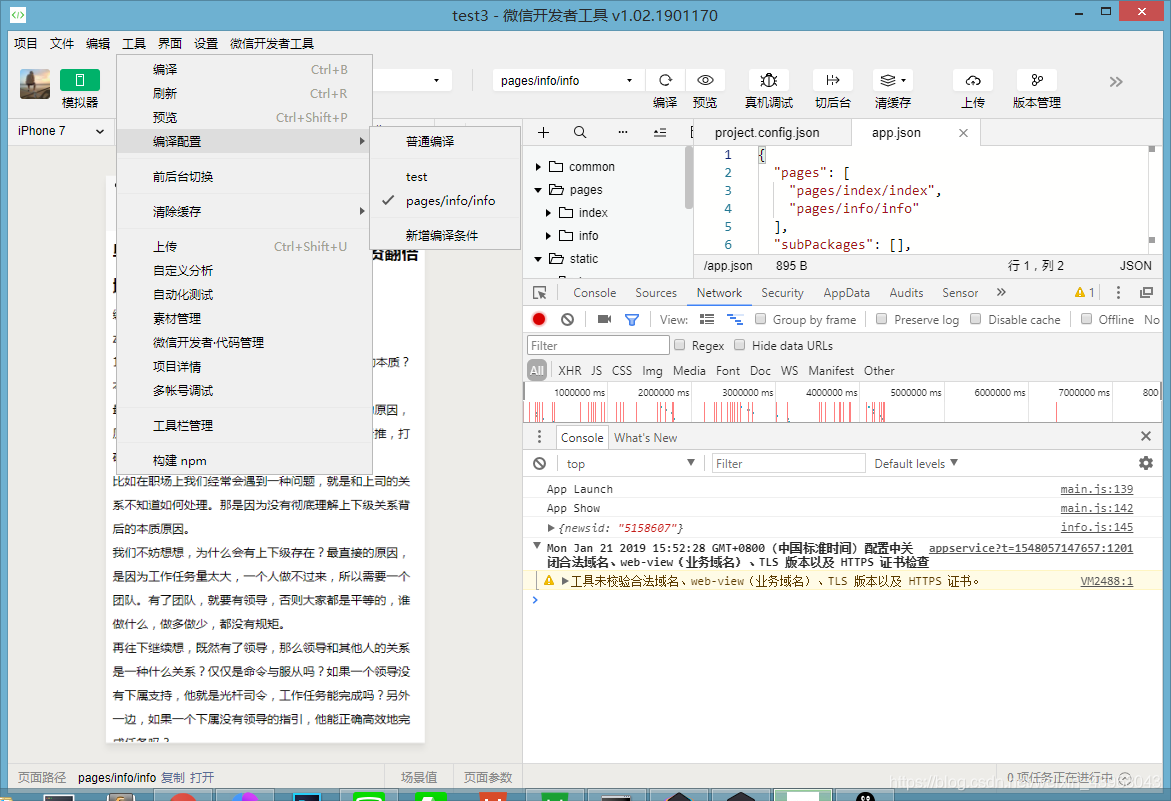Expand the index folder

548,213
